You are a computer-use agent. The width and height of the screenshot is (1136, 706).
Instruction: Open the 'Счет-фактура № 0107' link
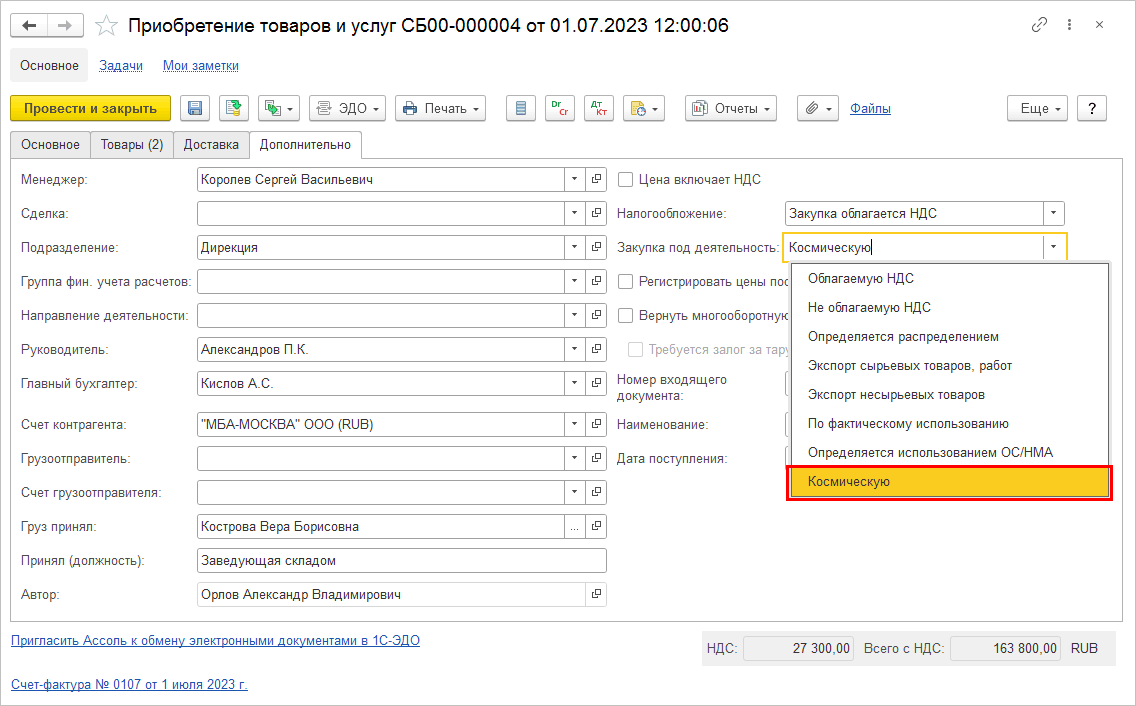(129, 685)
